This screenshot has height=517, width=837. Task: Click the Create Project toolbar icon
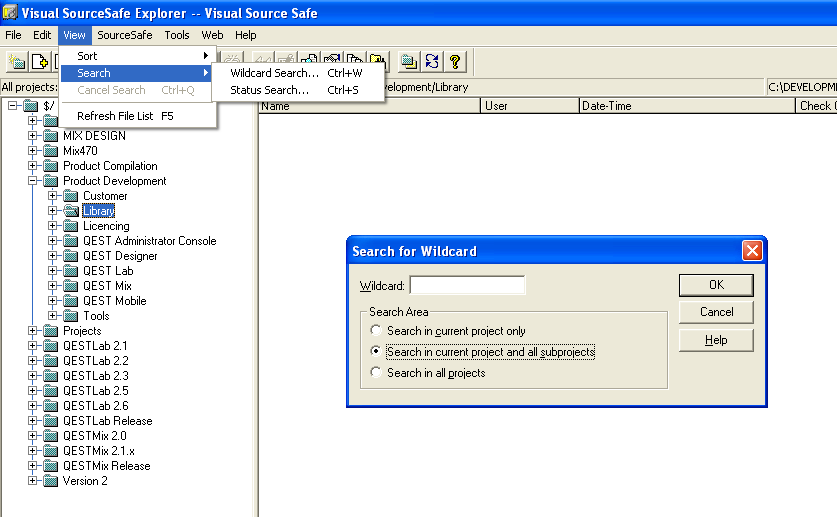coord(17,62)
